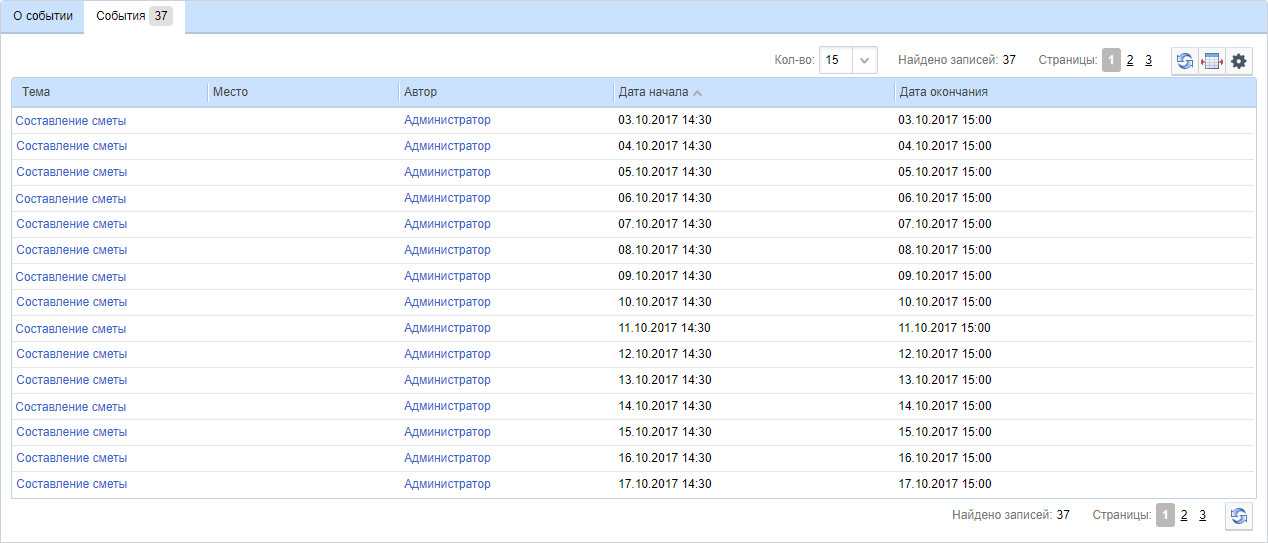This screenshot has width=1268, height=543.
Task: Click Администратор author in 17.10.2017 row
Action: tap(447, 484)
